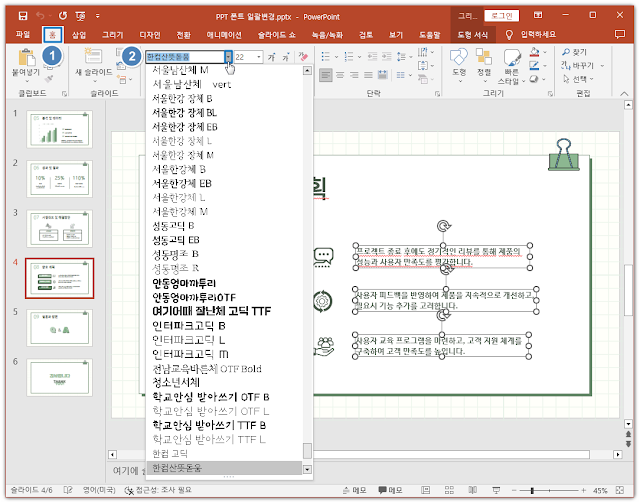Screen dimensions: 640x504
Task: Click the numbered list icon
Action: pyautogui.click(x=349, y=56)
